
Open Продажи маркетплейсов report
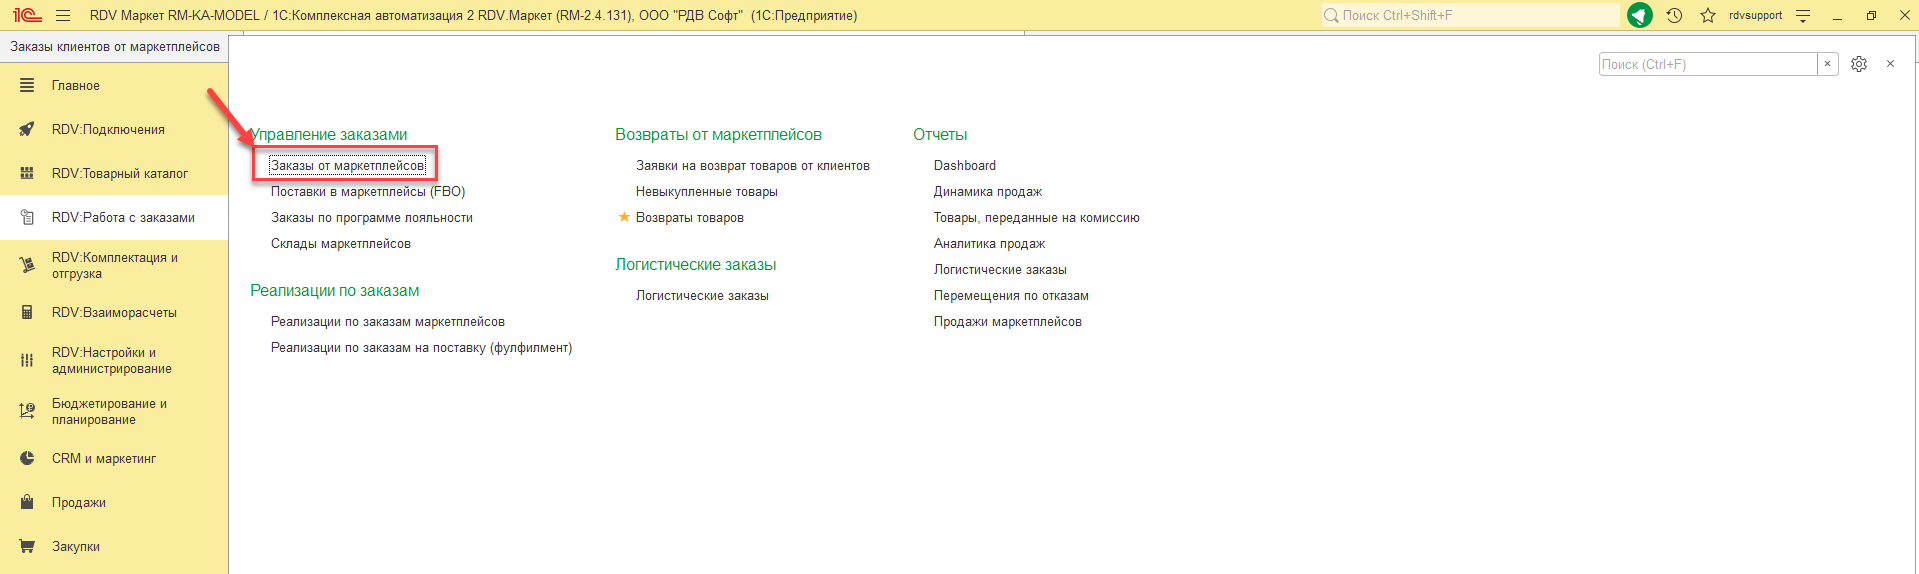pyautogui.click(x=1008, y=322)
